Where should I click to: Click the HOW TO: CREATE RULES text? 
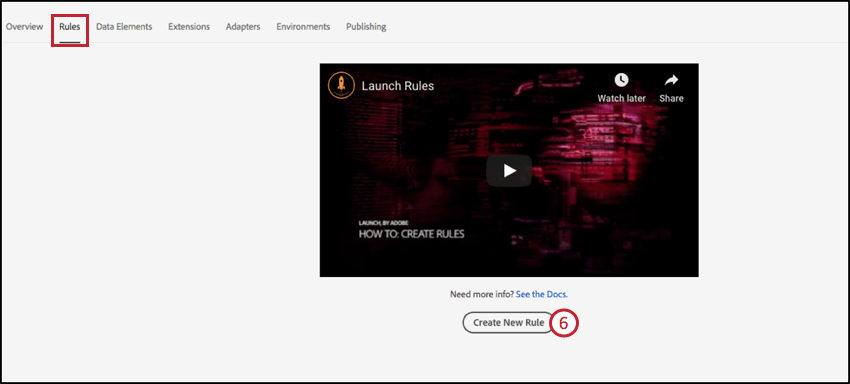pos(411,234)
